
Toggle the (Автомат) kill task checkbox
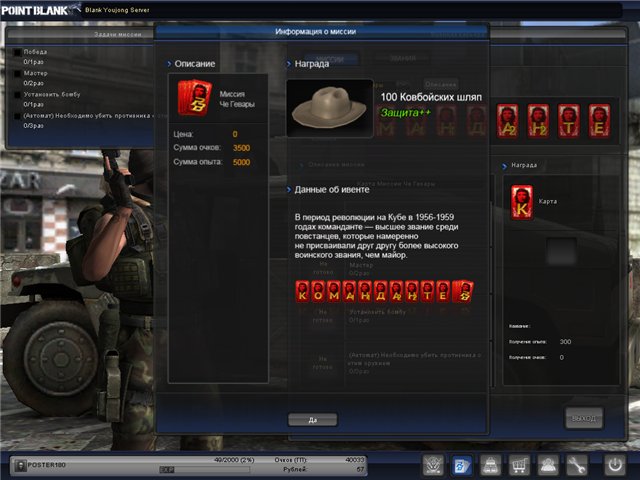pyautogui.click(x=18, y=116)
